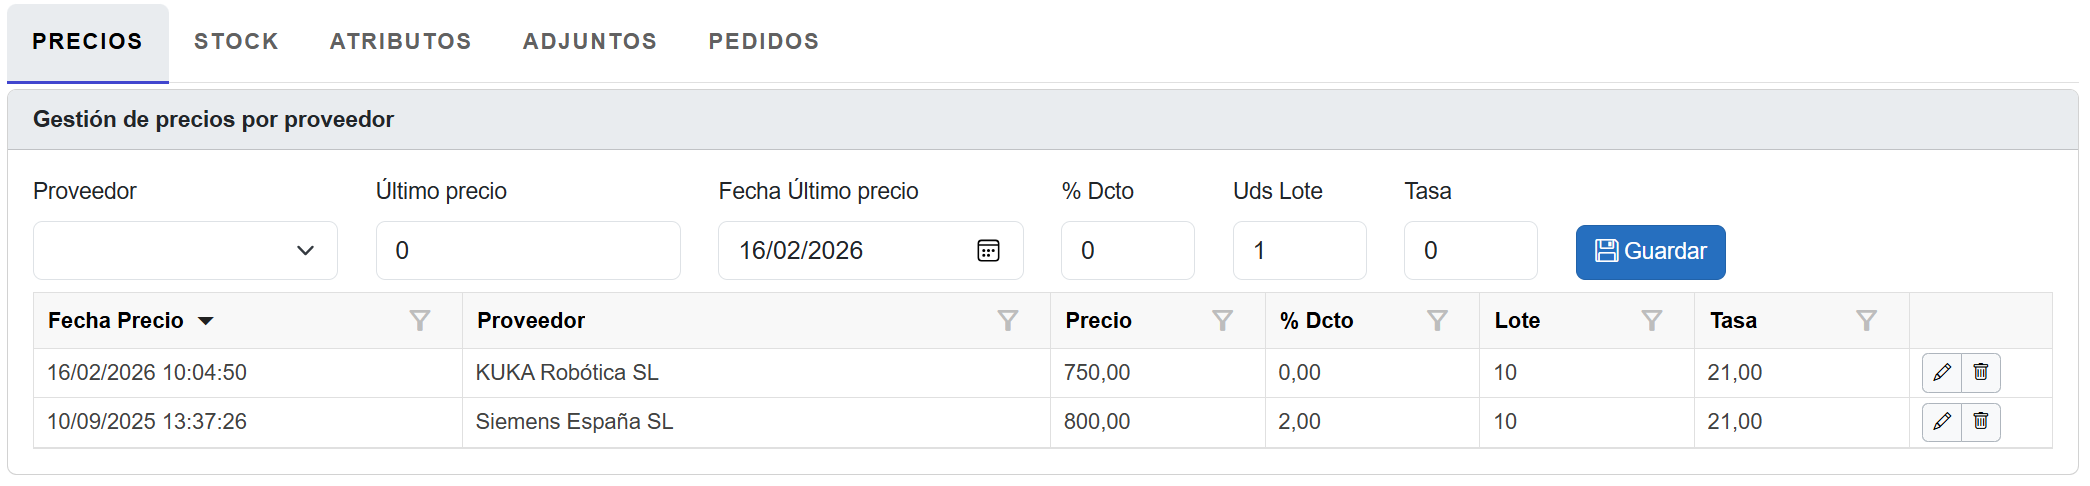Open the Tasa column filter
Screen dimensions: 2090x486
coord(1866,321)
